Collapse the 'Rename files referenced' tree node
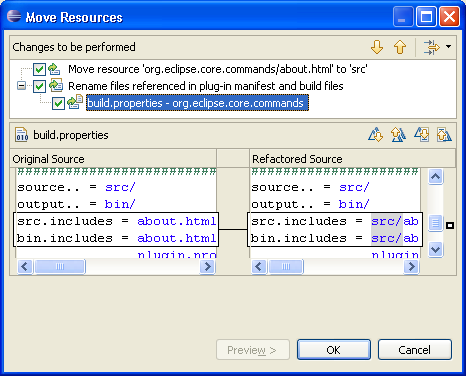Screen dimensions: 466x376 pos(21,86)
